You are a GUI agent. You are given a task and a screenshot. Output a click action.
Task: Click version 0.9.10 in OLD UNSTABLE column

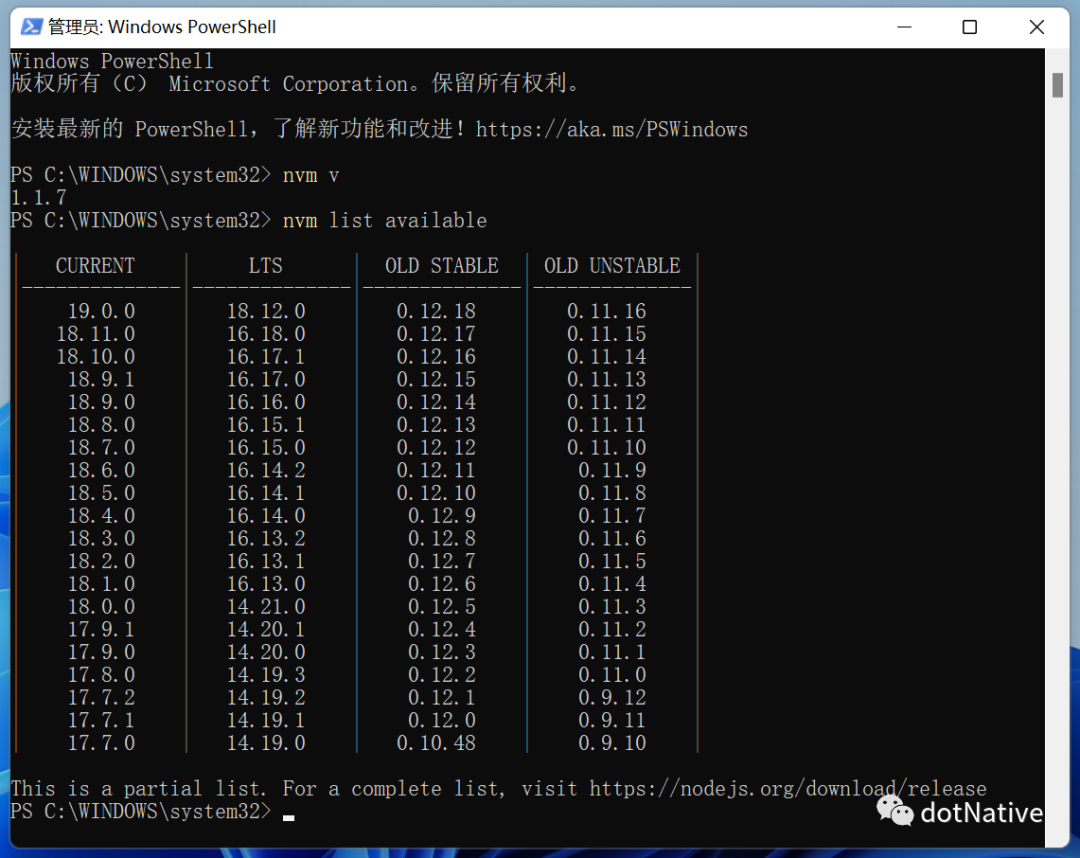click(x=612, y=743)
